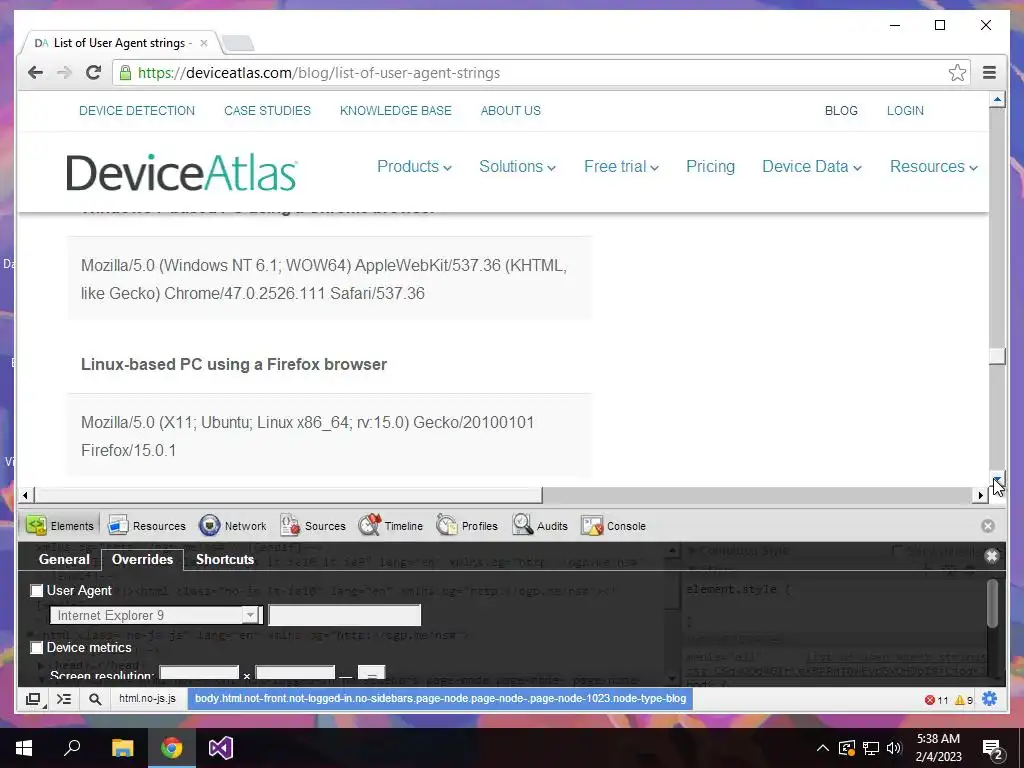The width and height of the screenshot is (1024, 768).
Task: Select the html.no-js.js breadcrumb
Action: point(148,699)
